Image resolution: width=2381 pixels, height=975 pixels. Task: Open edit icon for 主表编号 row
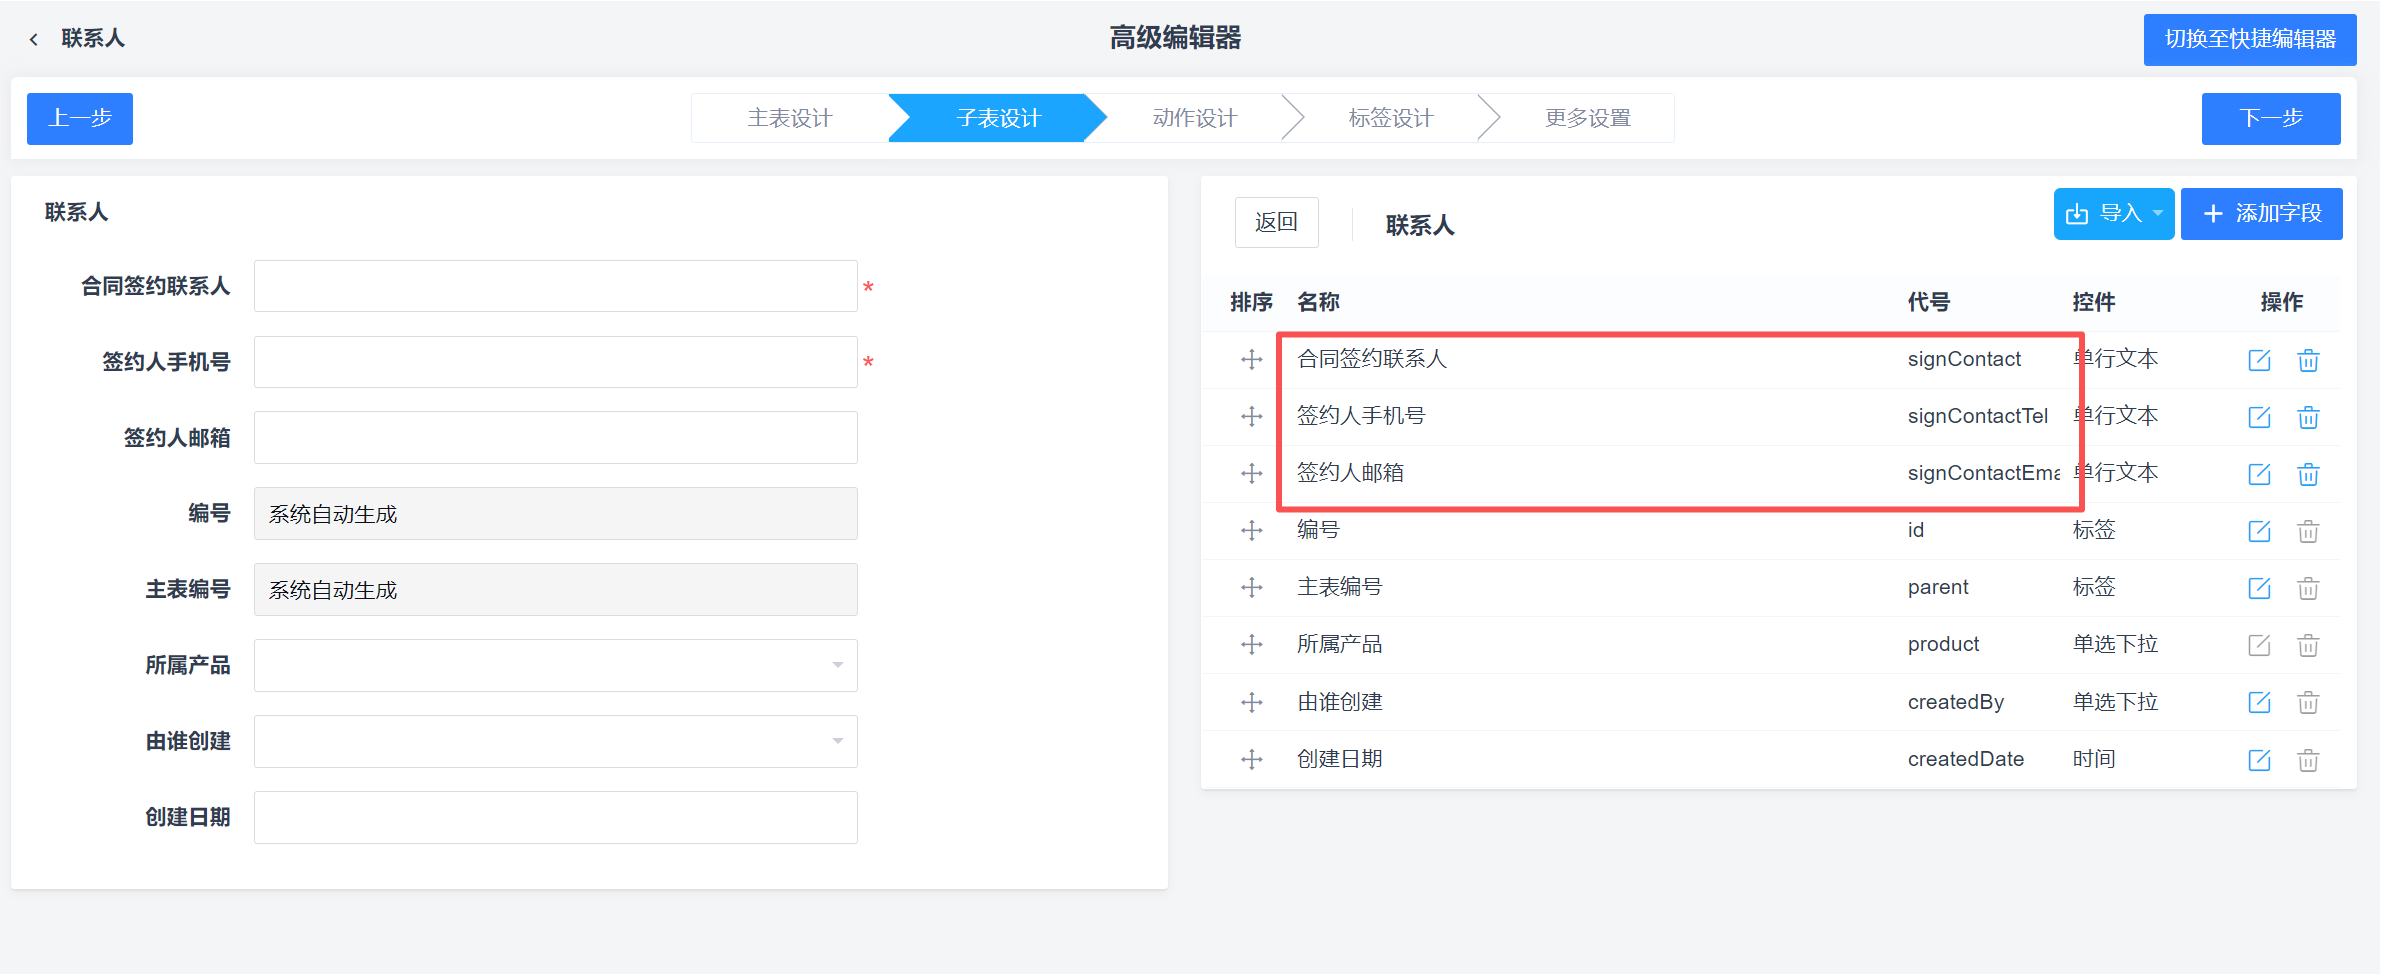coord(2259,588)
